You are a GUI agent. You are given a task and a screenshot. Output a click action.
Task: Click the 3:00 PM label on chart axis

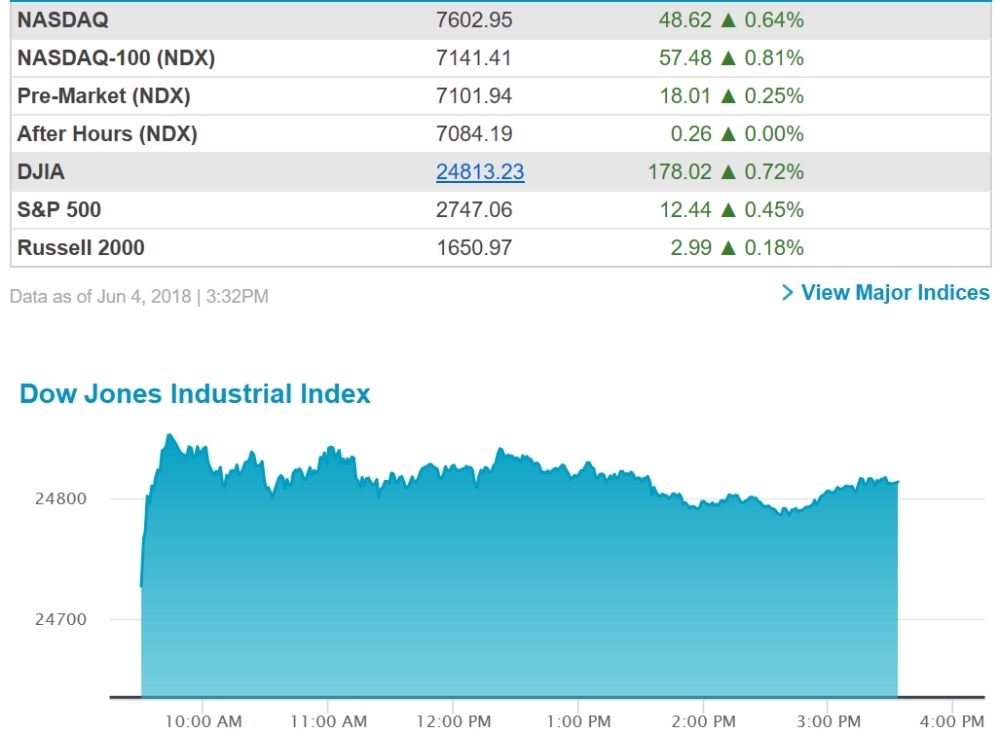tap(830, 721)
